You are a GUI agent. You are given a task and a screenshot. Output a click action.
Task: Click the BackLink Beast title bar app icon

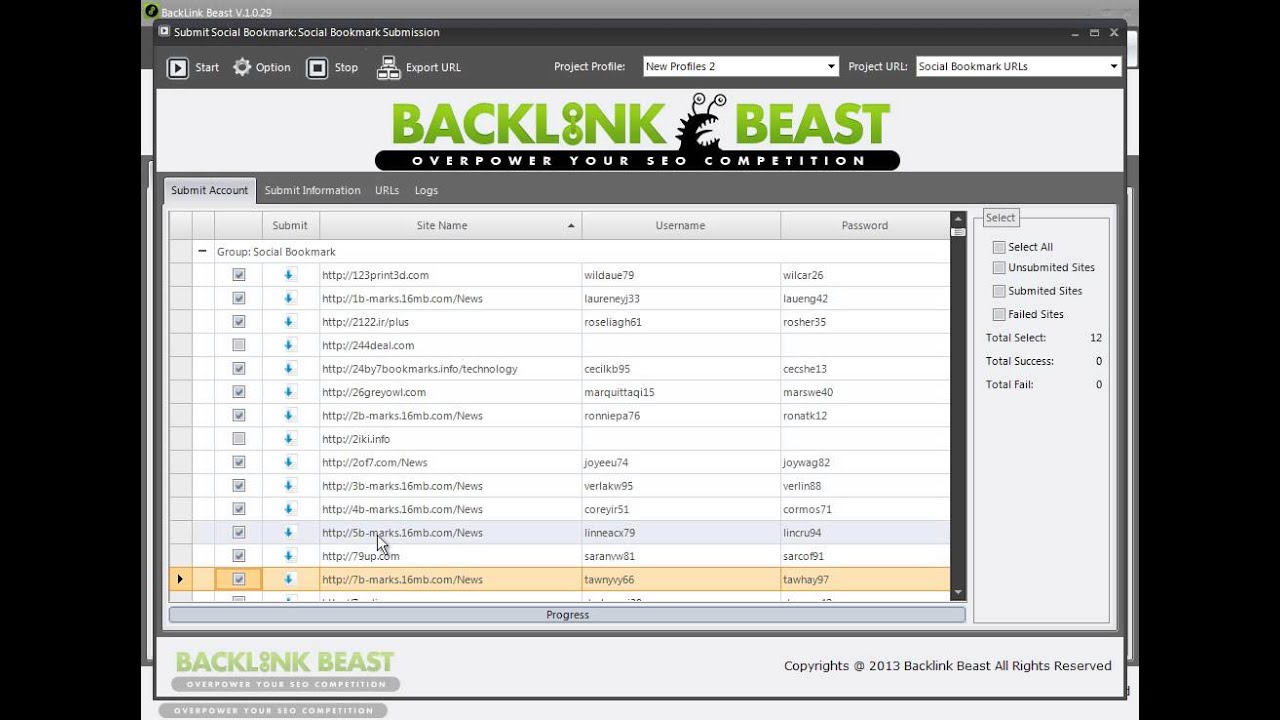coord(152,11)
